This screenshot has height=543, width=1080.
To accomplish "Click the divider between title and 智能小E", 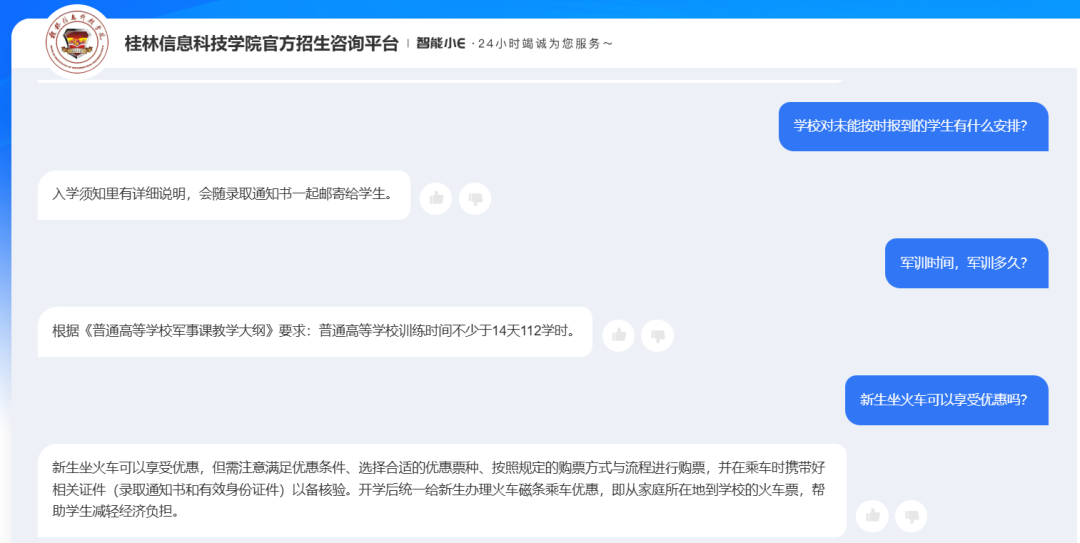I will click(407, 43).
